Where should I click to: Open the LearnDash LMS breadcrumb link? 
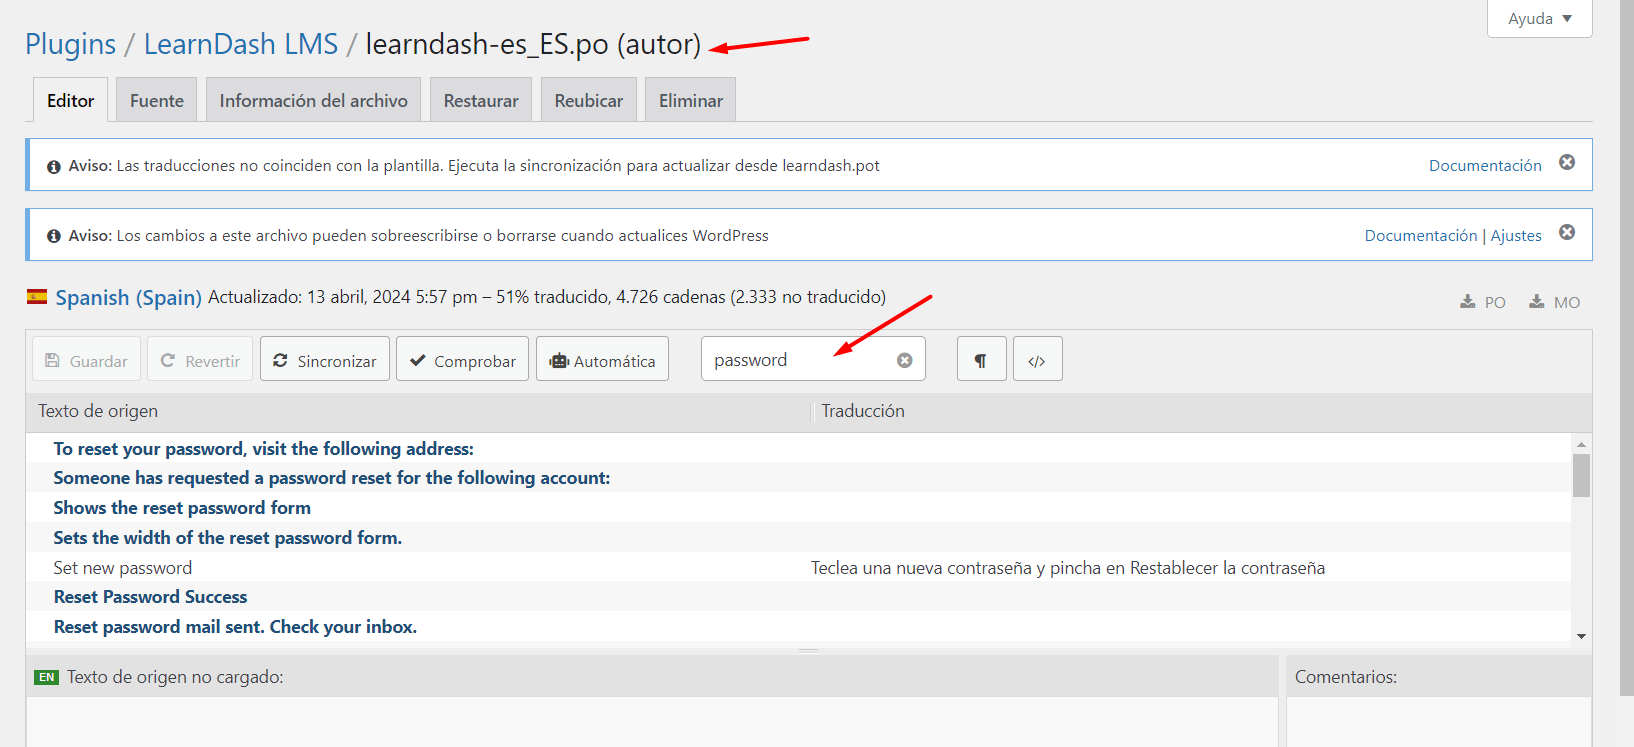click(241, 44)
